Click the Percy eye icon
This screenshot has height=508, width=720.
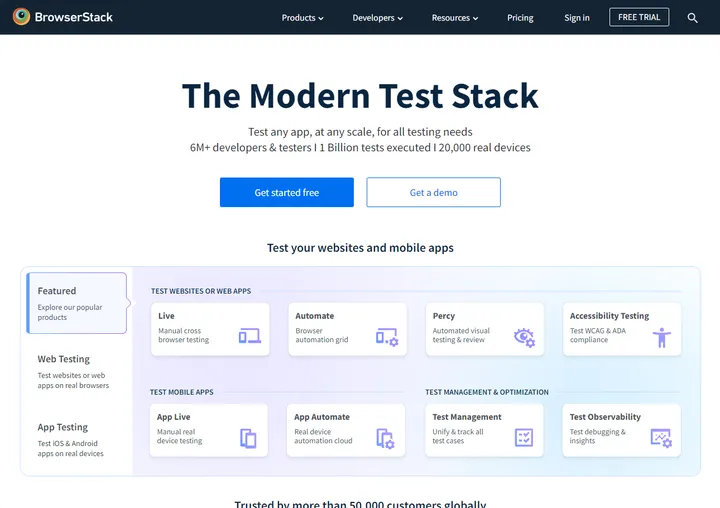pos(524,338)
